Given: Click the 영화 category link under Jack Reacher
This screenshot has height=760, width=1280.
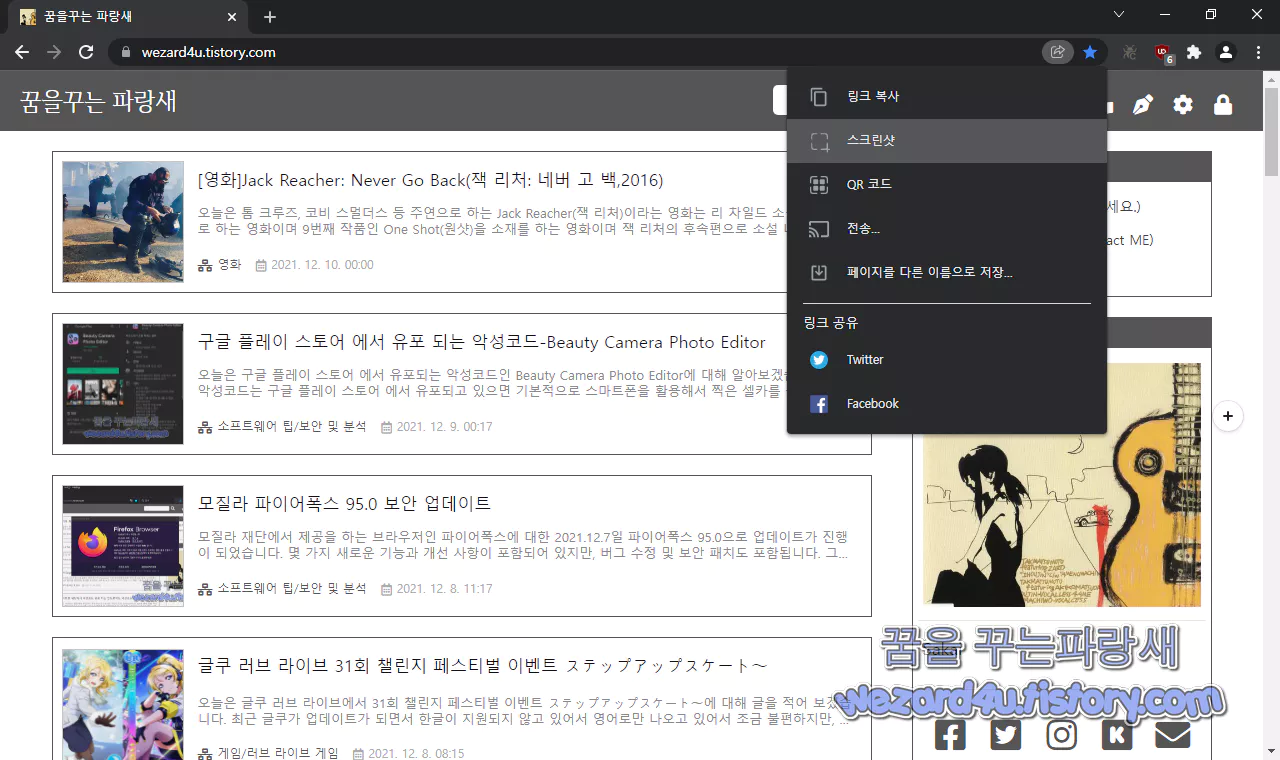Looking at the screenshot, I should (x=229, y=265).
